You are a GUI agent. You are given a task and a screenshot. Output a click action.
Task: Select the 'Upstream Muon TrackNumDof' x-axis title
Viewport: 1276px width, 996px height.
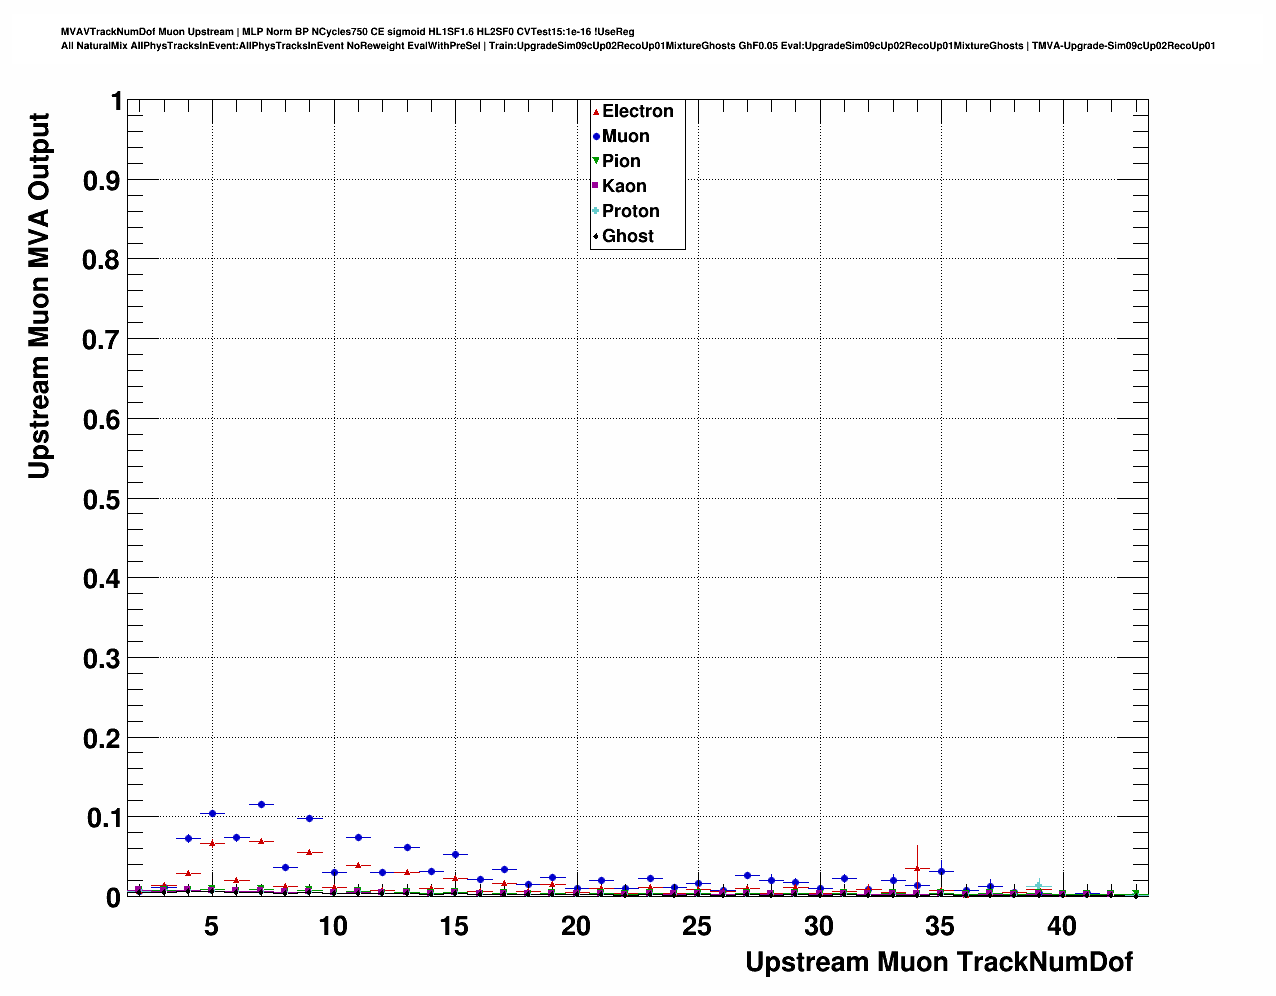tap(938, 962)
